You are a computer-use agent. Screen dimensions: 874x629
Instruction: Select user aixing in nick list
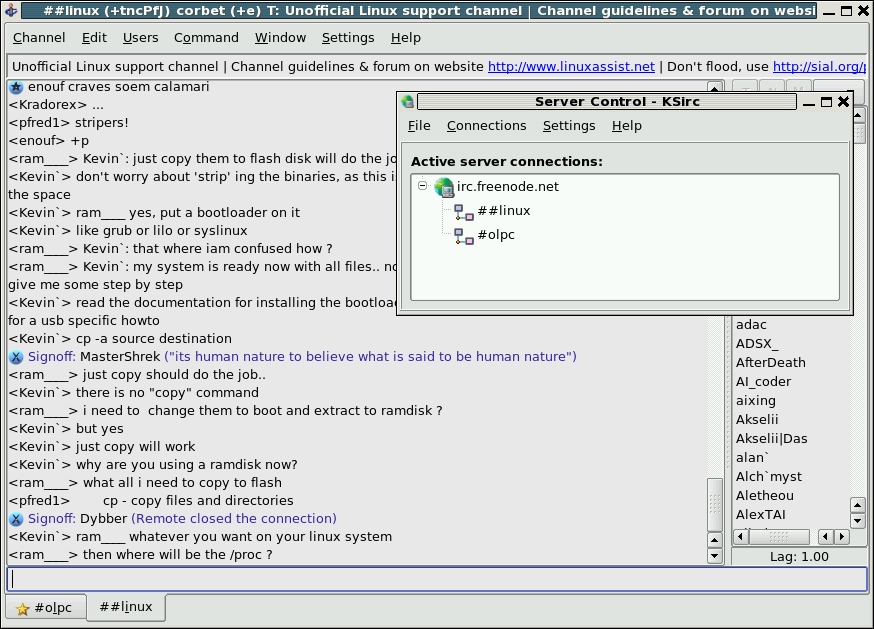point(756,400)
